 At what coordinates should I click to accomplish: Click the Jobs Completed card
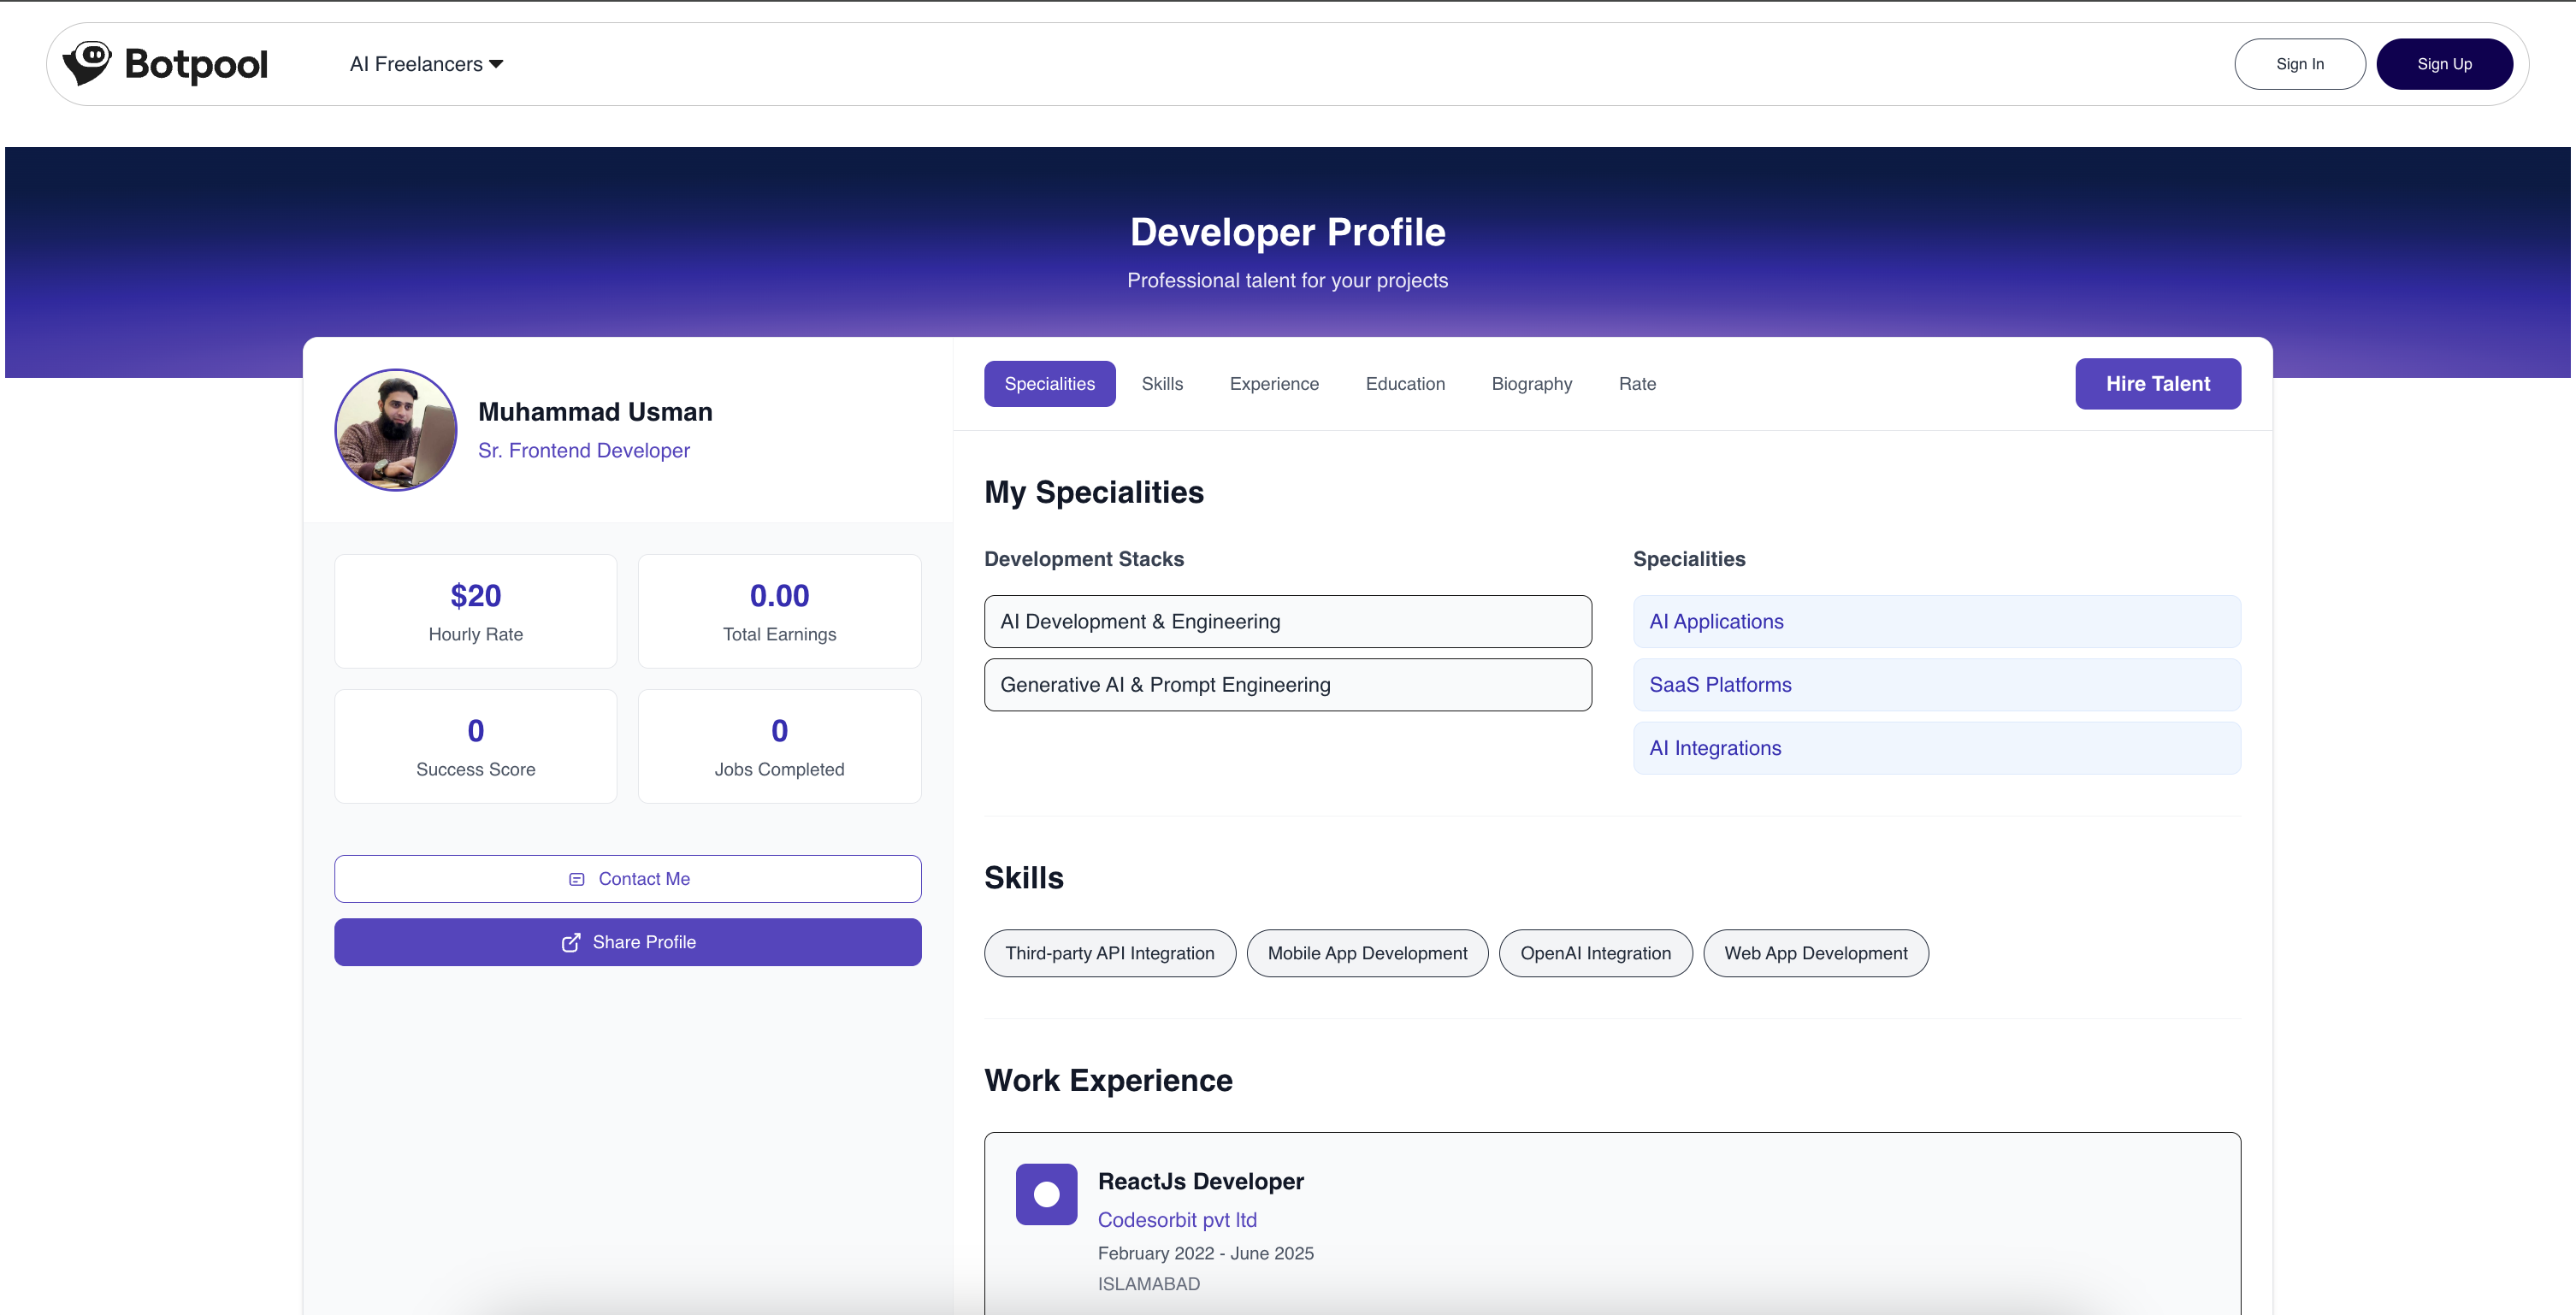(x=779, y=746)
